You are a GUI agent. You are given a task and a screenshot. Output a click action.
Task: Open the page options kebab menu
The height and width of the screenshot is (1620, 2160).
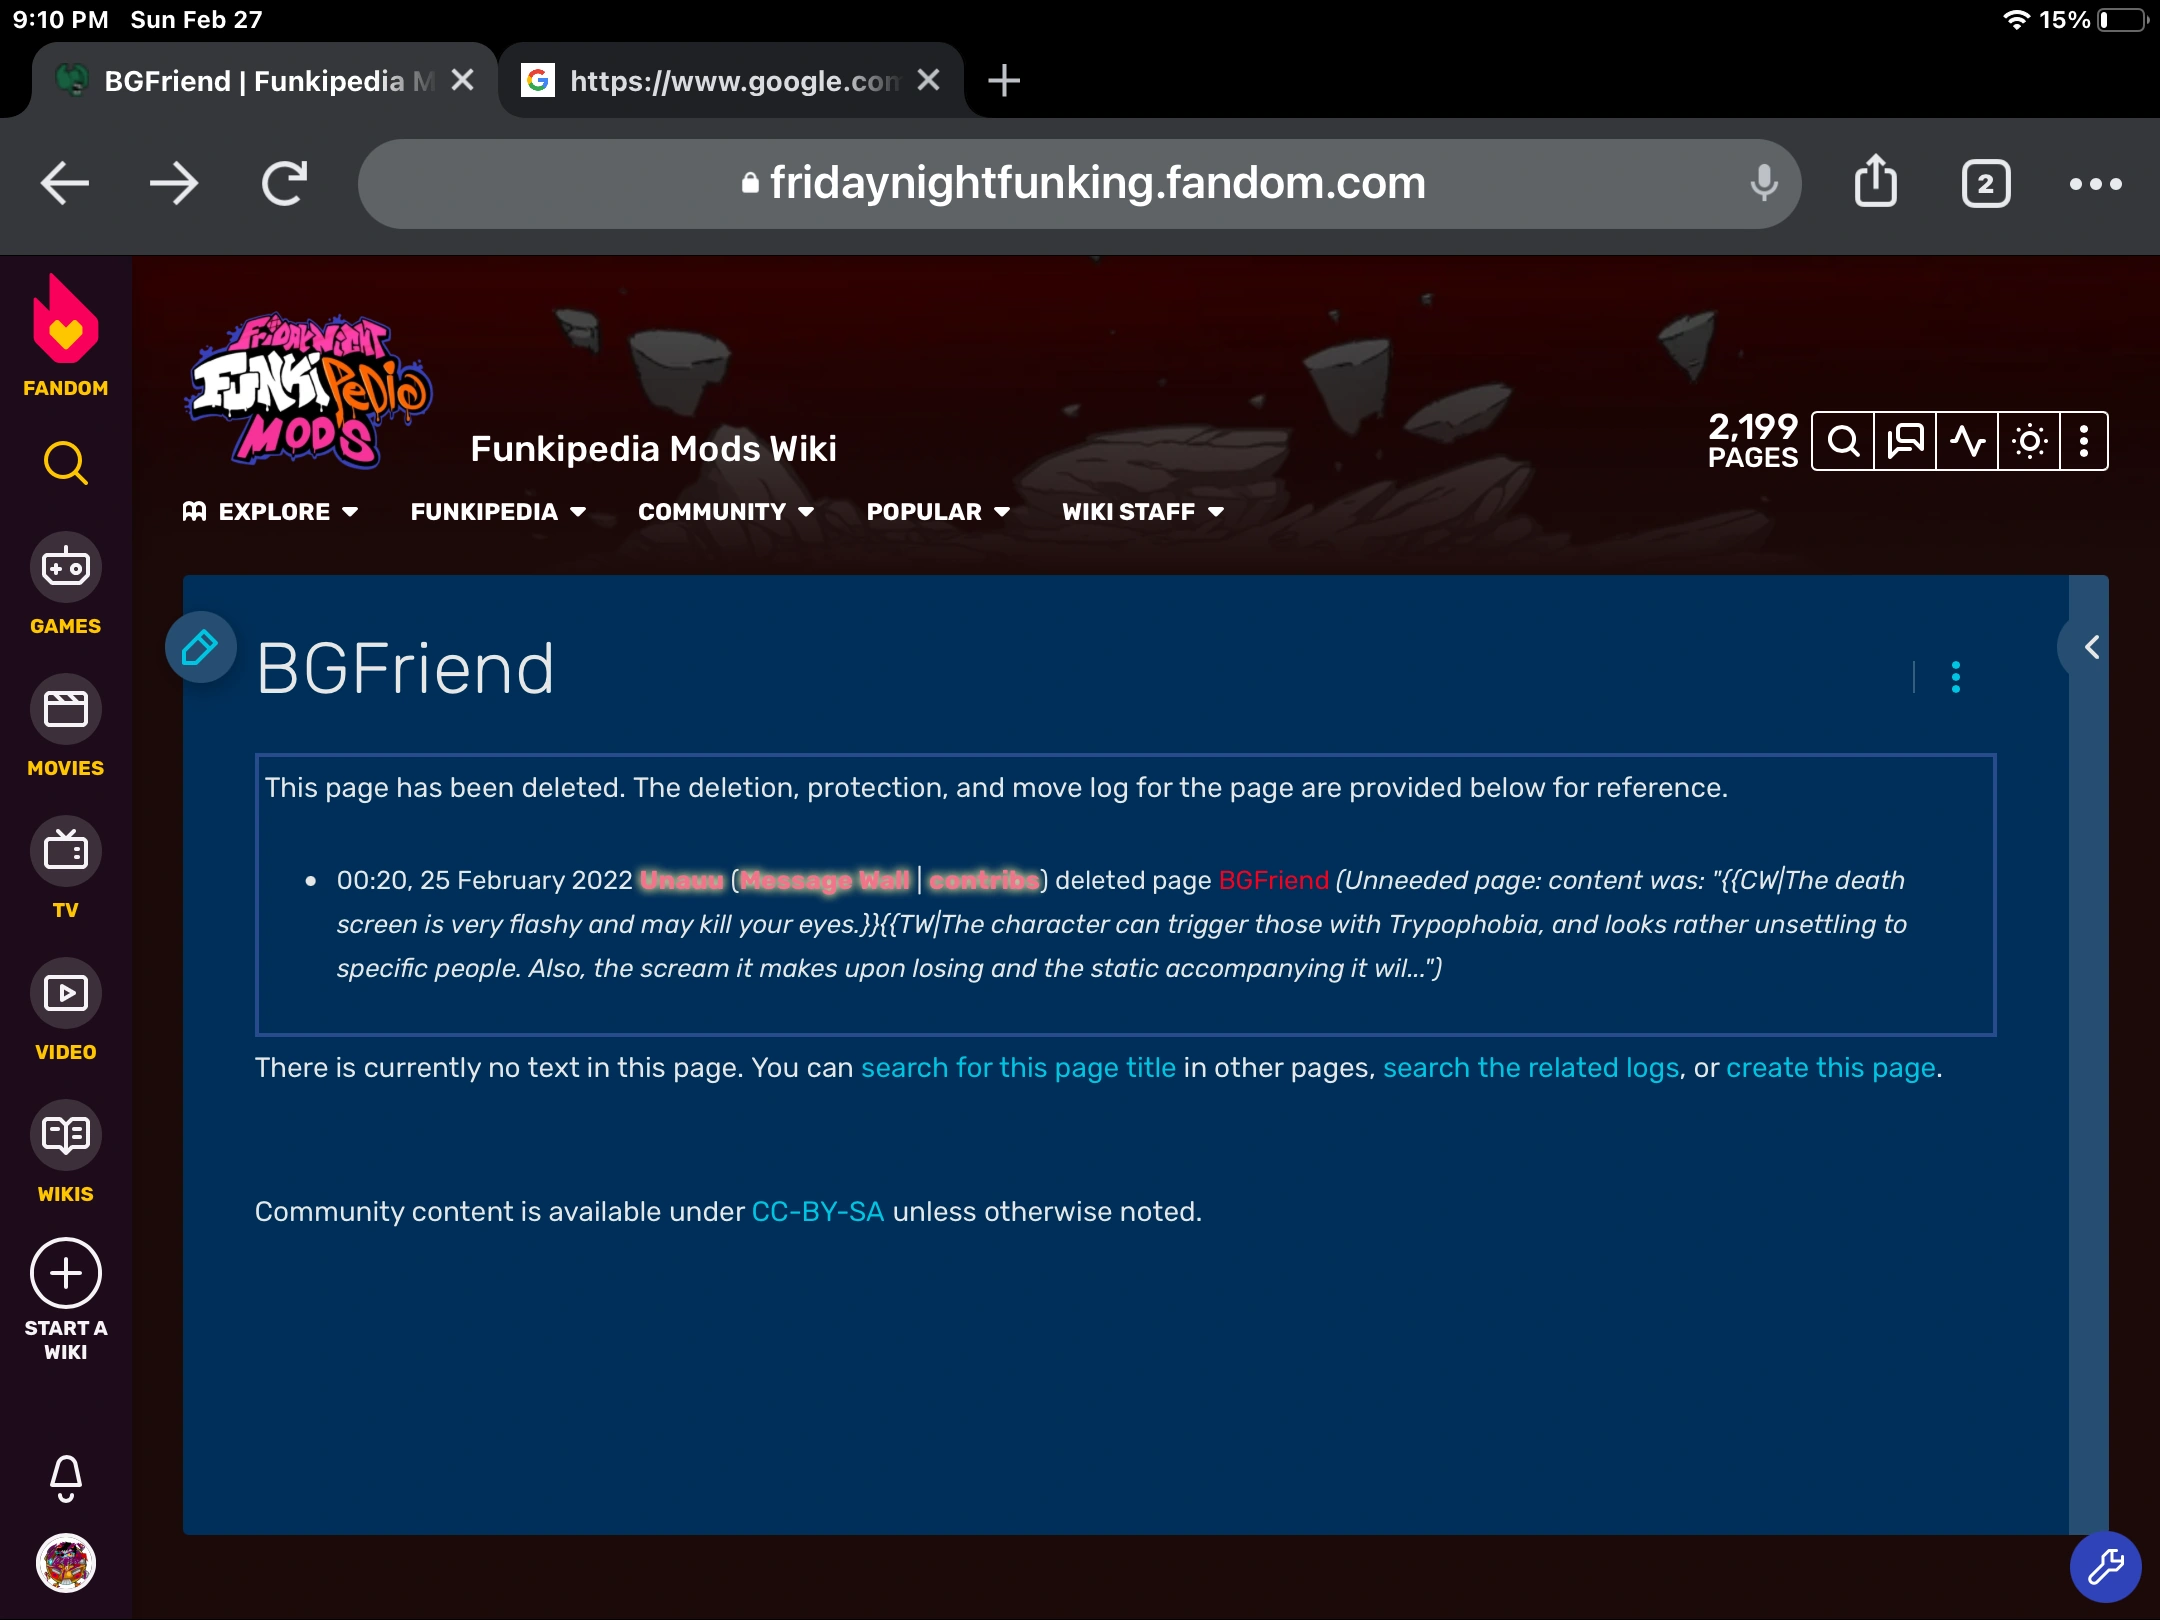1955,678
